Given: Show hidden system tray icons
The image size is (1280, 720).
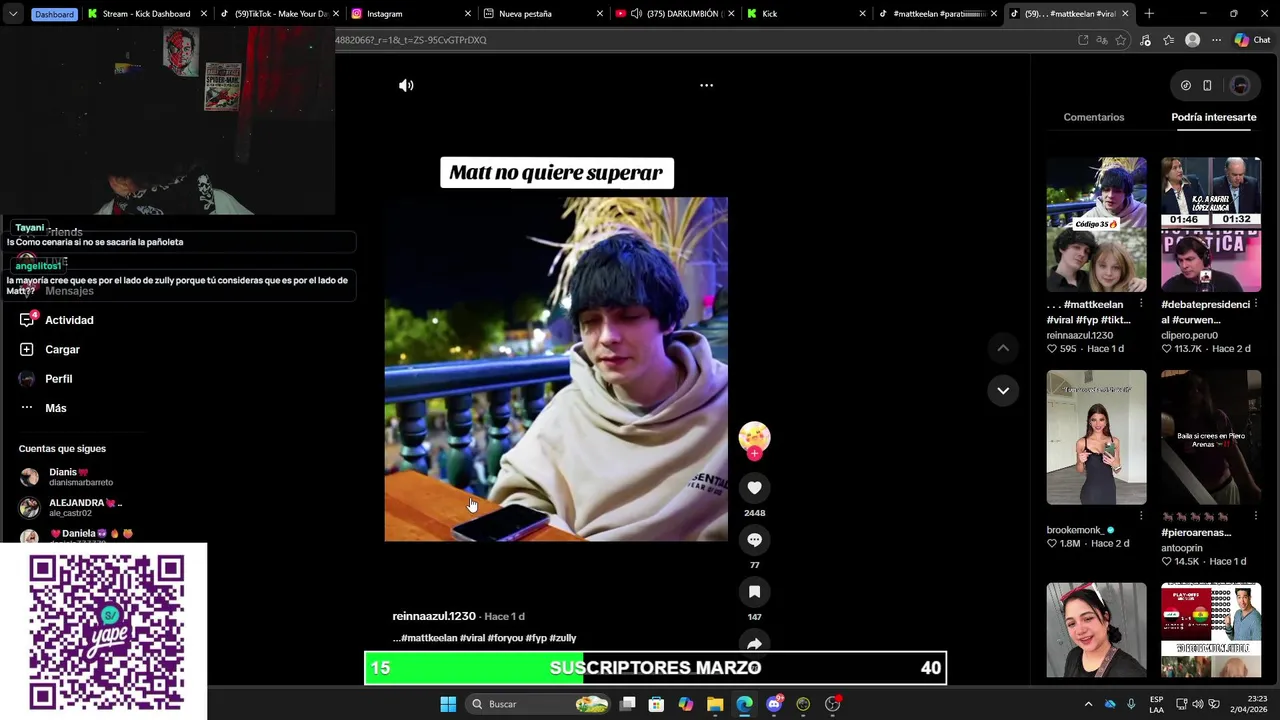Looking at the screenshot, I should [1088, 704].
